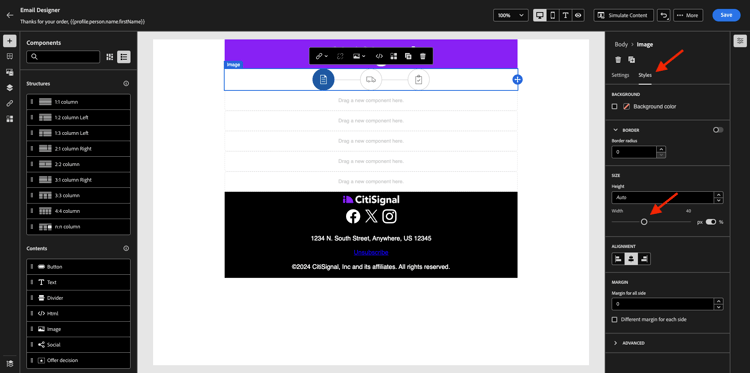Image resolution: width=750 pixels, height=373 pixels.
Task: Open the link dropdown in image toolbar
Action: [321, 56]
